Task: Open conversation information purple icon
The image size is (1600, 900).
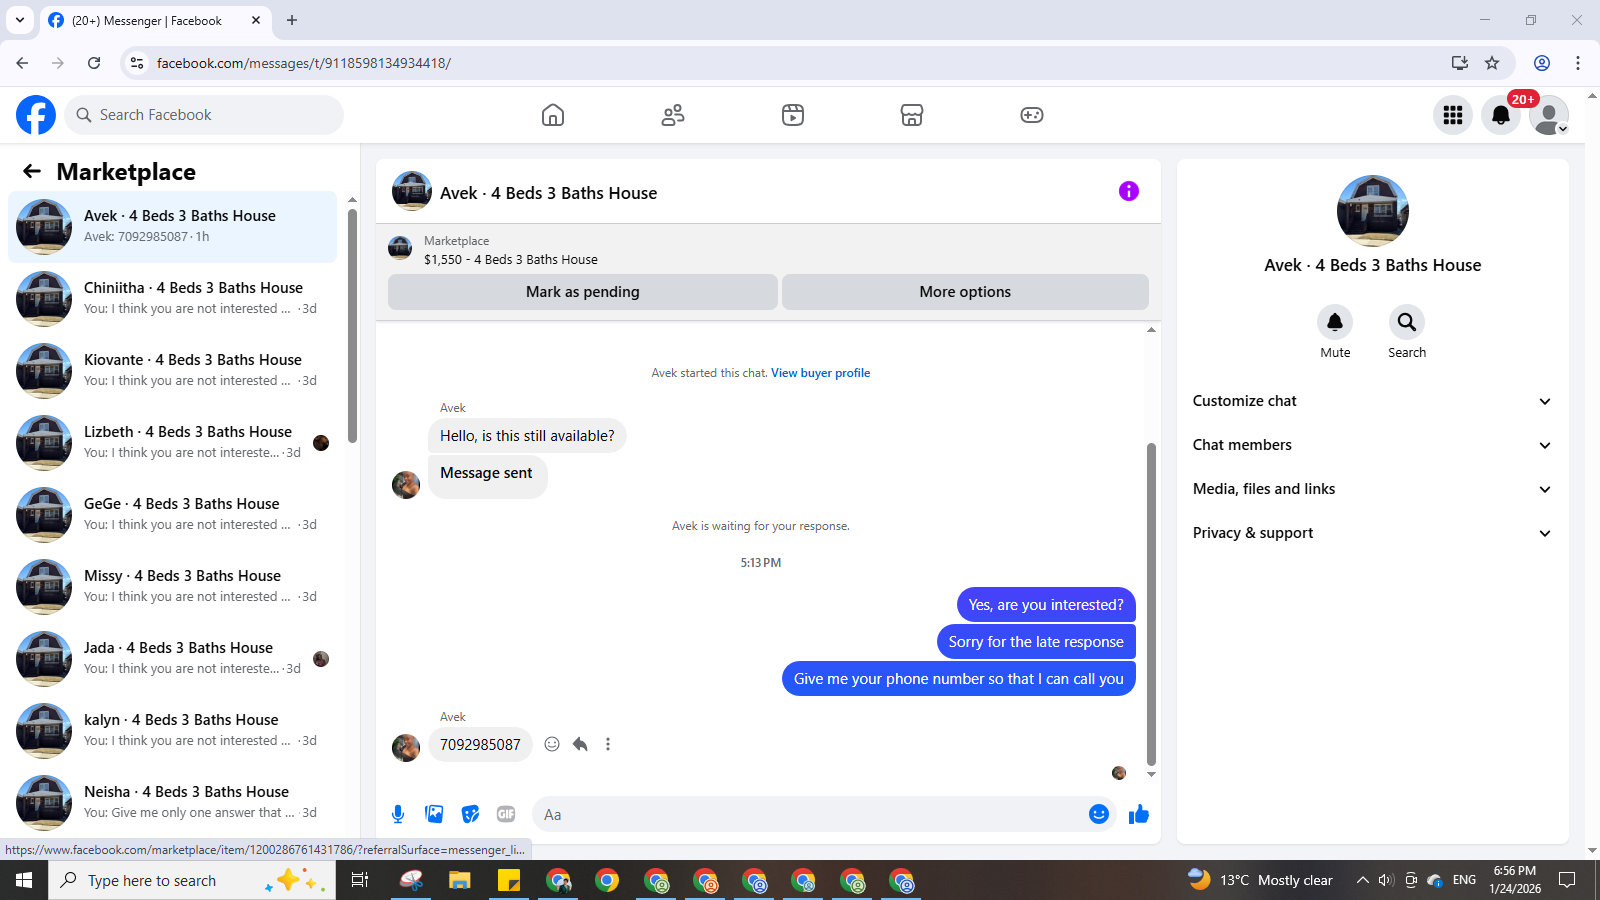Action: coord(1129,191)
